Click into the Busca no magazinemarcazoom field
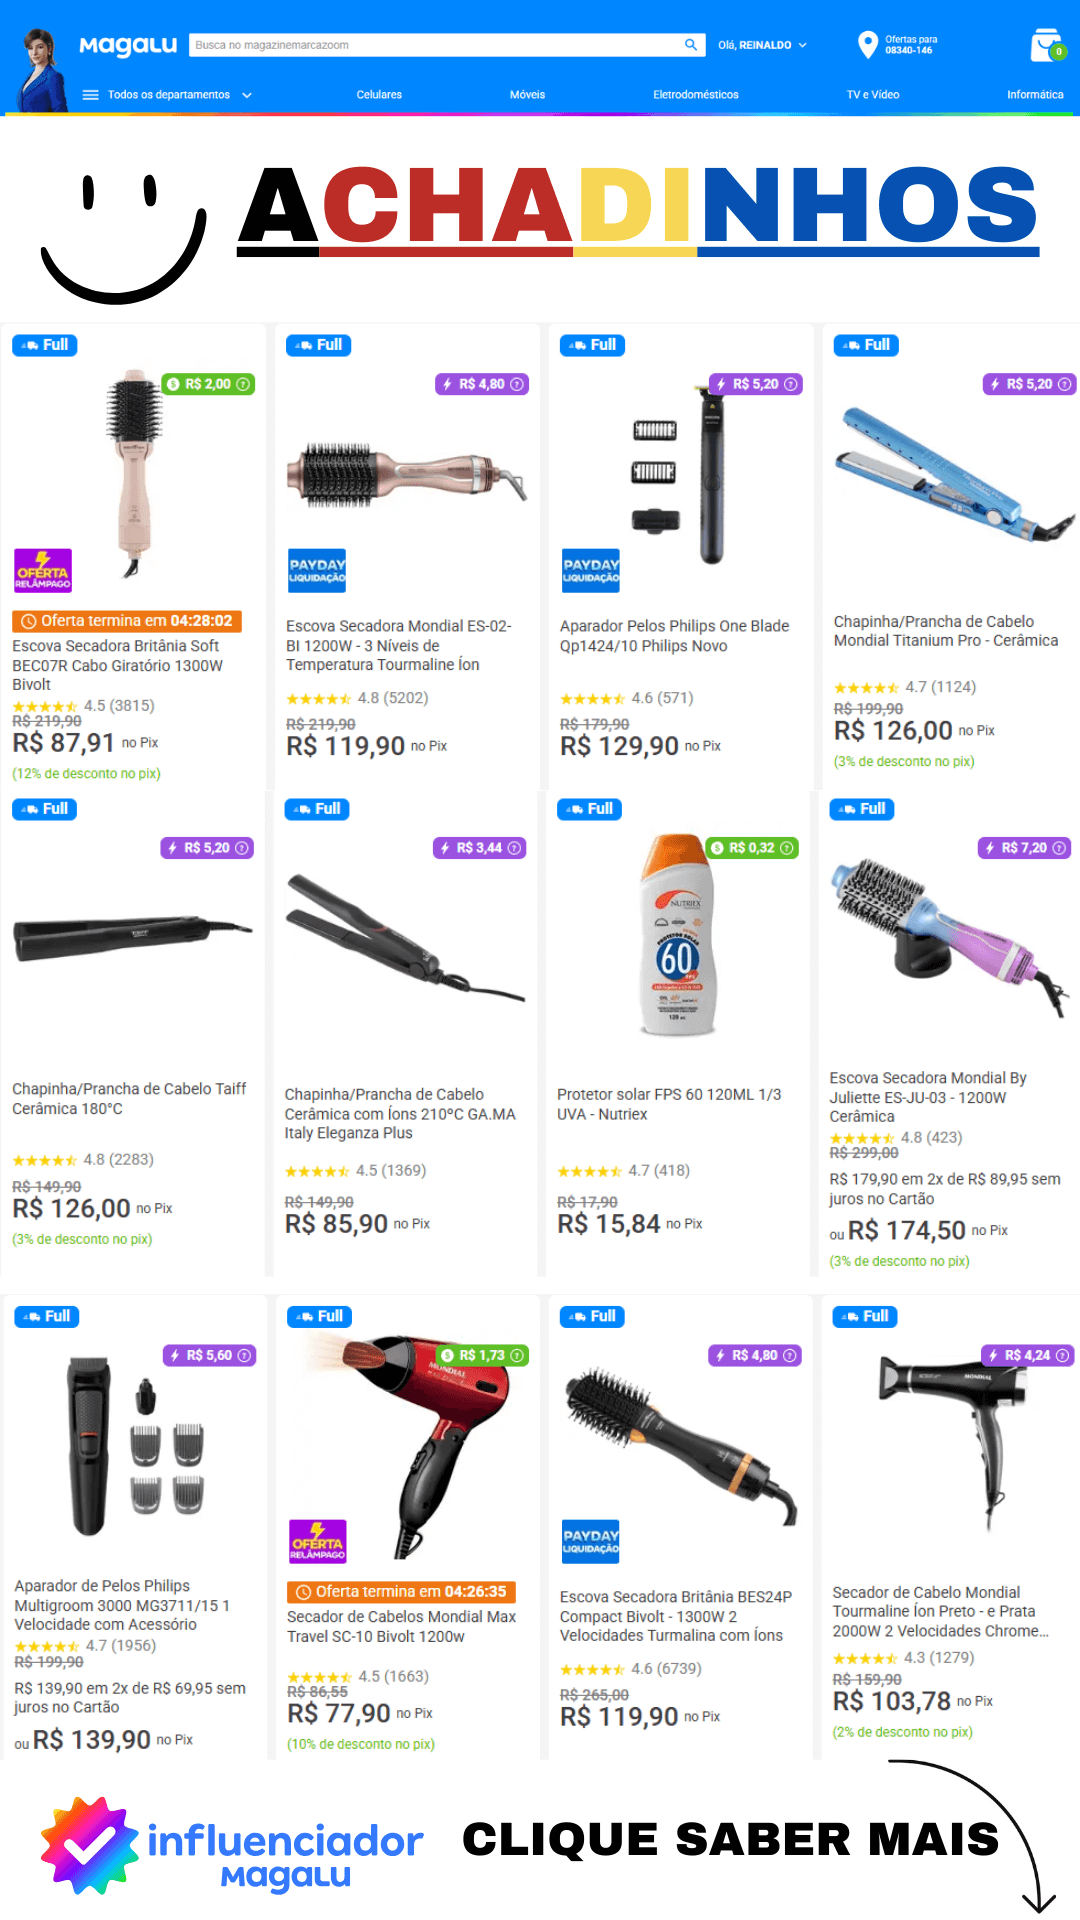The height and width of the screenshot is (1920, 1080). pos(435,45)
